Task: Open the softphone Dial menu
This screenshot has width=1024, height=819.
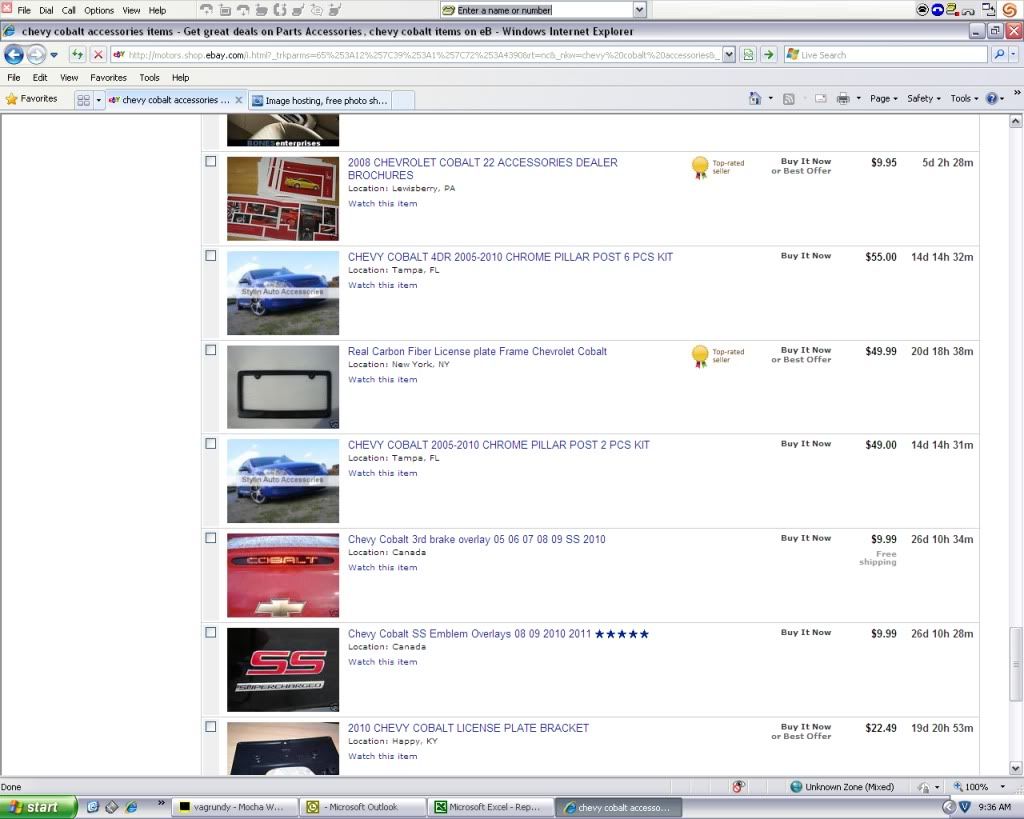Action: 46,10
